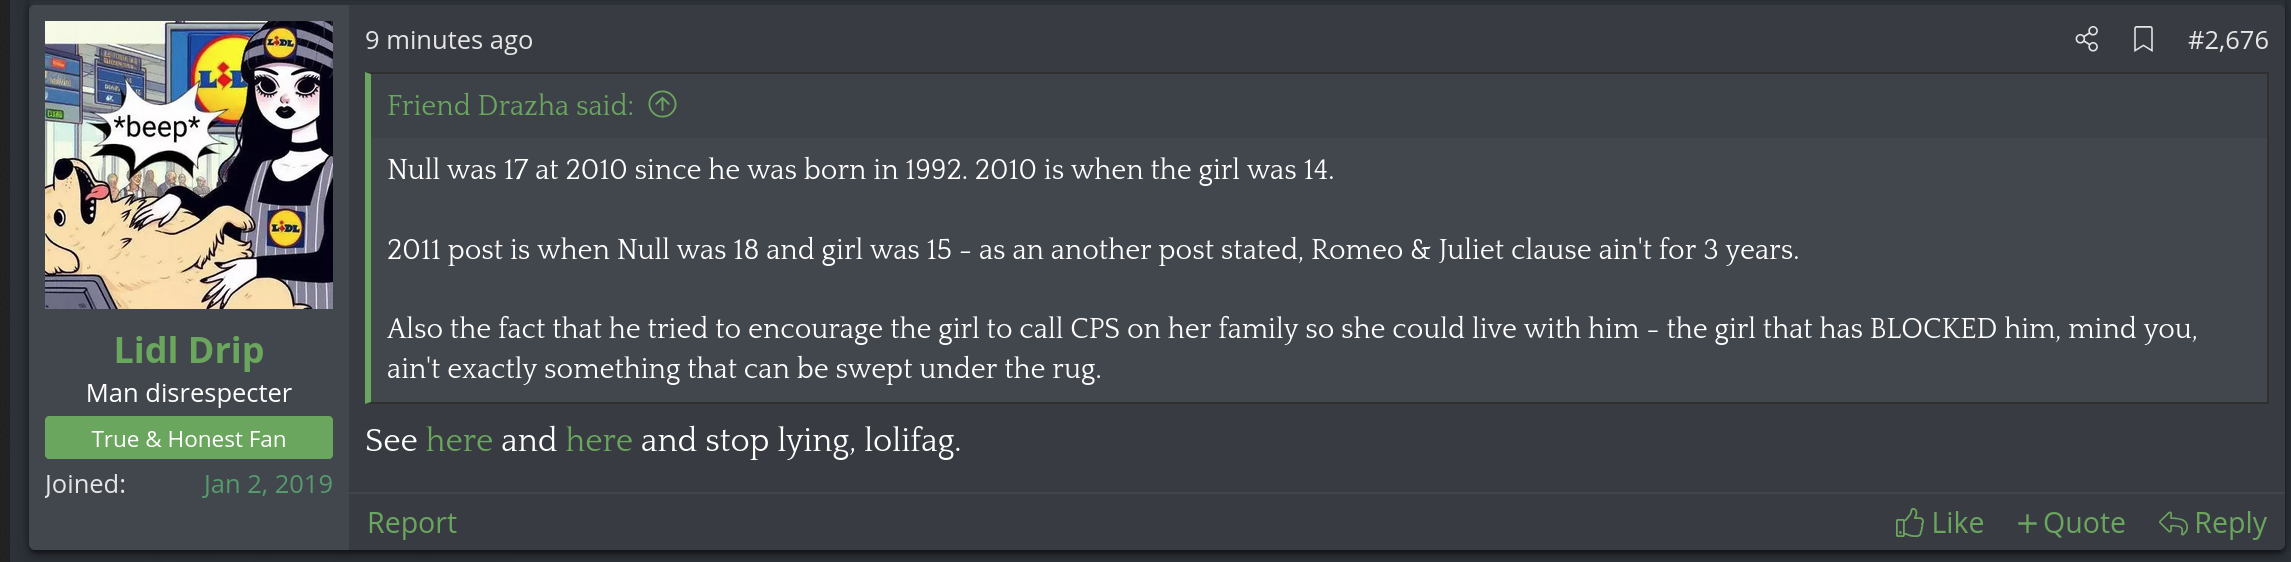
Task: Click the "Joined:" label under the badge
Action: (x=85, y=484)
